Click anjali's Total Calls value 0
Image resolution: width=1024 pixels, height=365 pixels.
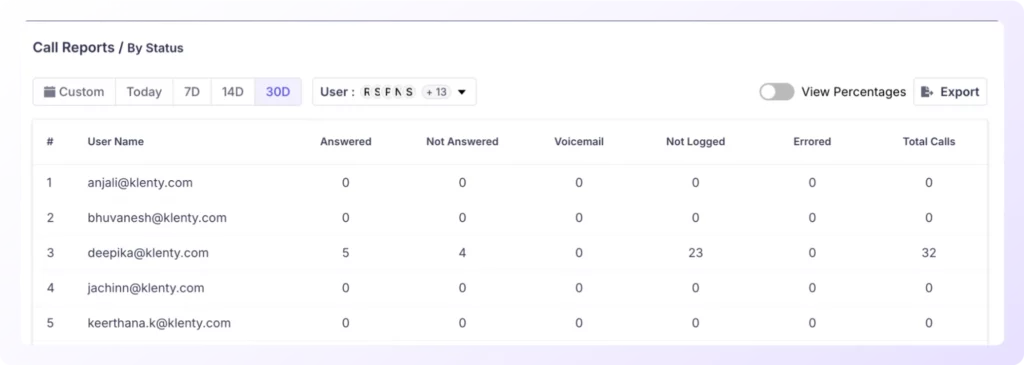point(929,183)
